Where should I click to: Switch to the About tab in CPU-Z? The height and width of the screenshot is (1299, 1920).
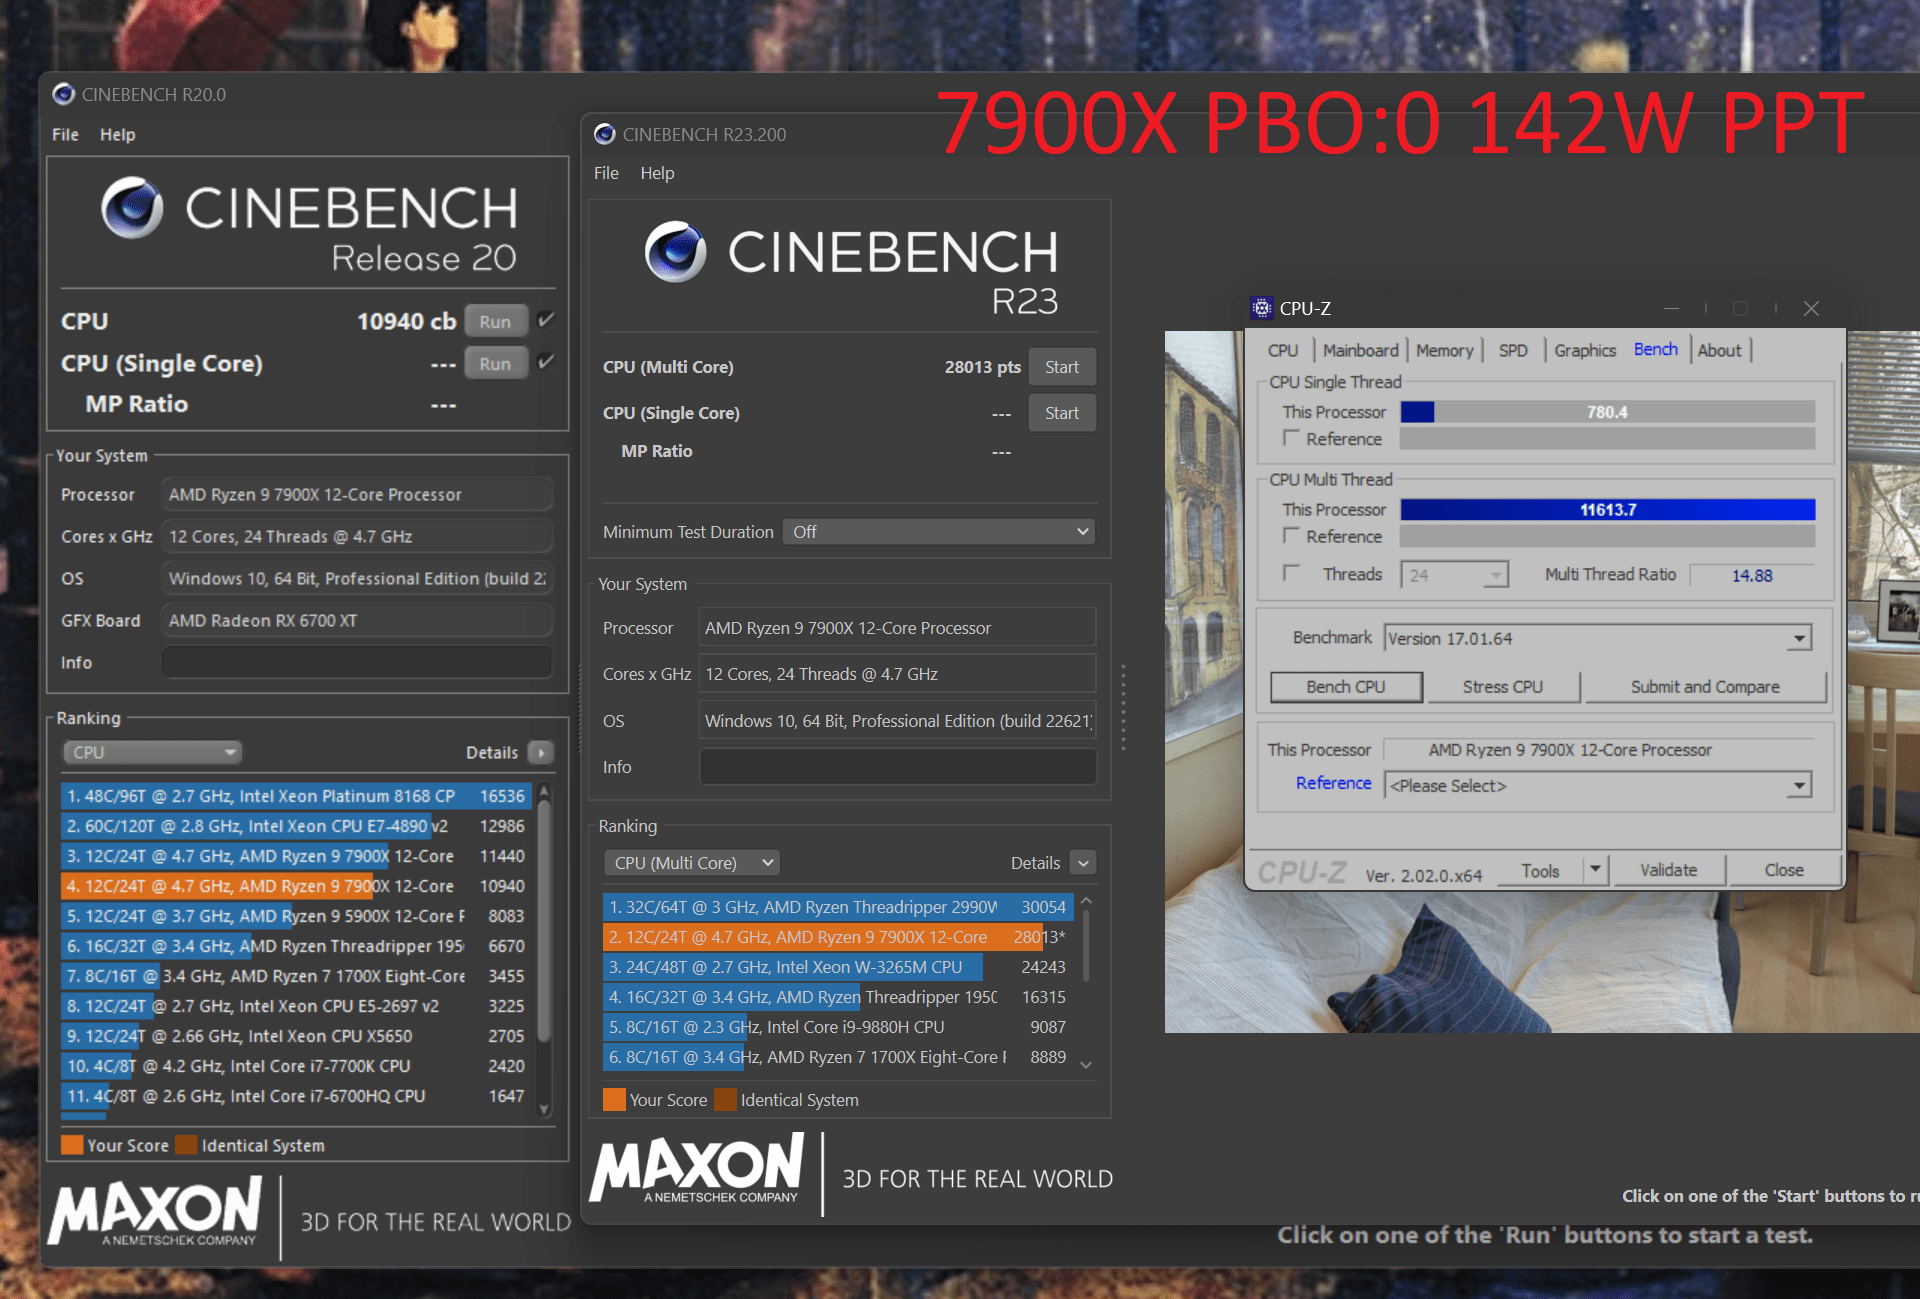(1719, 350)
